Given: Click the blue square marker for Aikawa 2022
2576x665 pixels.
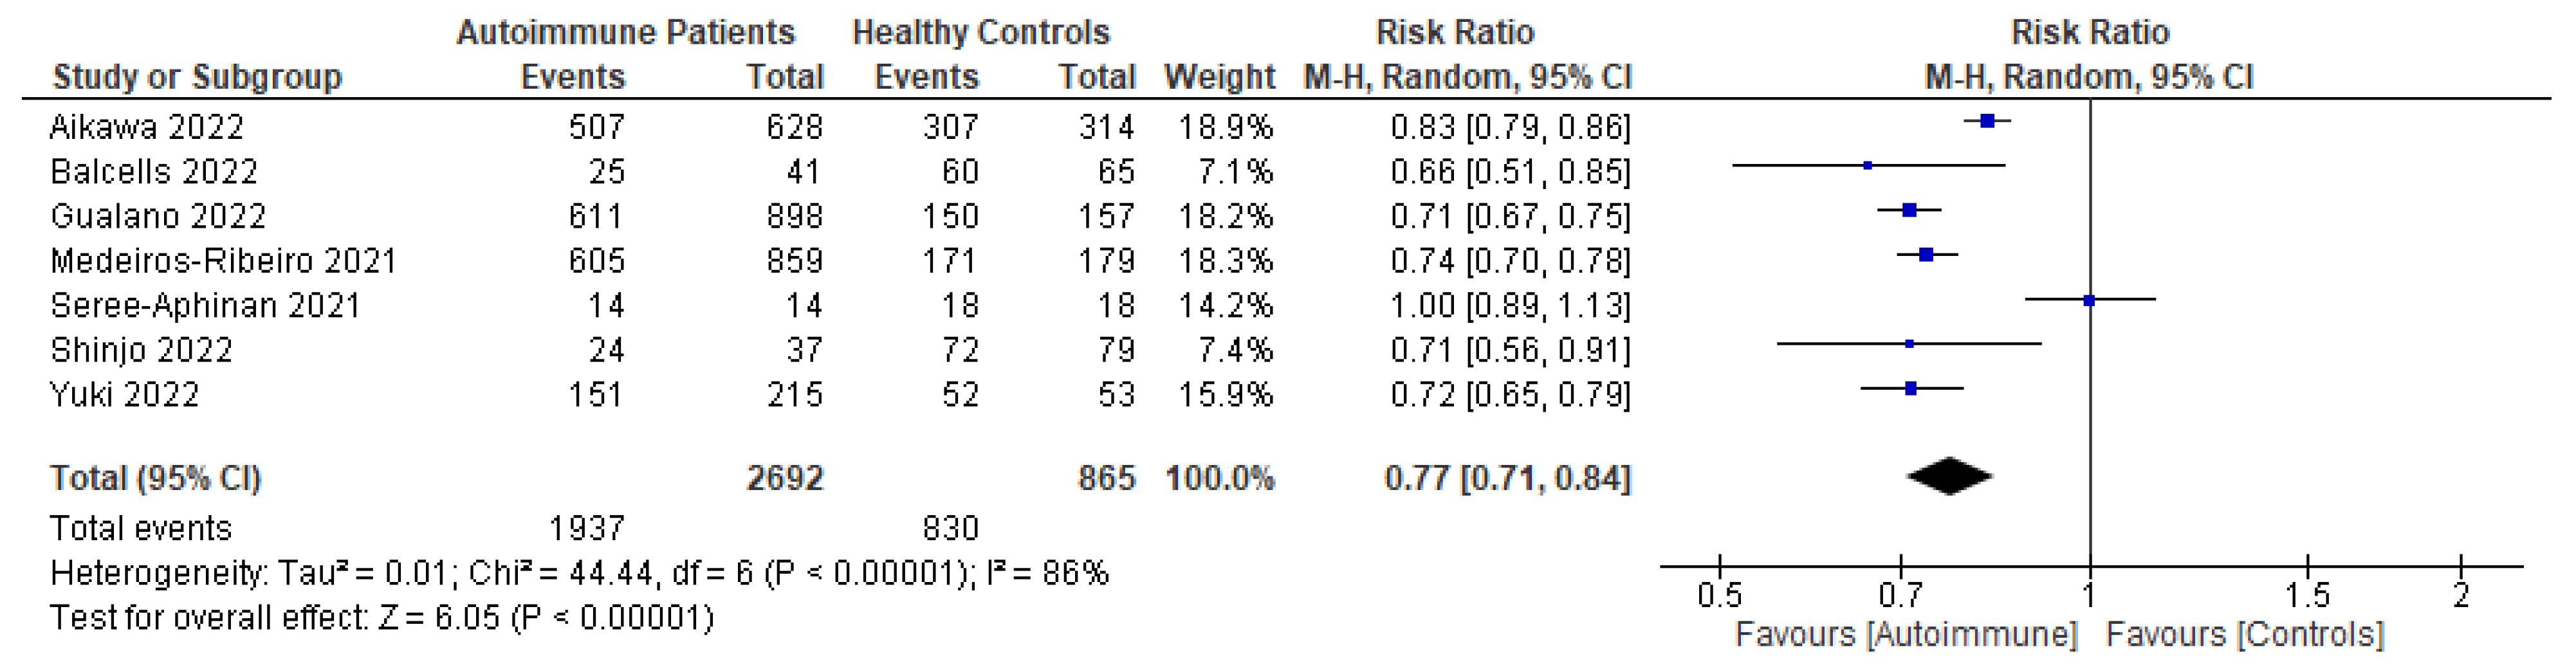Looking at the screenshot, I should [x=1987, y=121].
